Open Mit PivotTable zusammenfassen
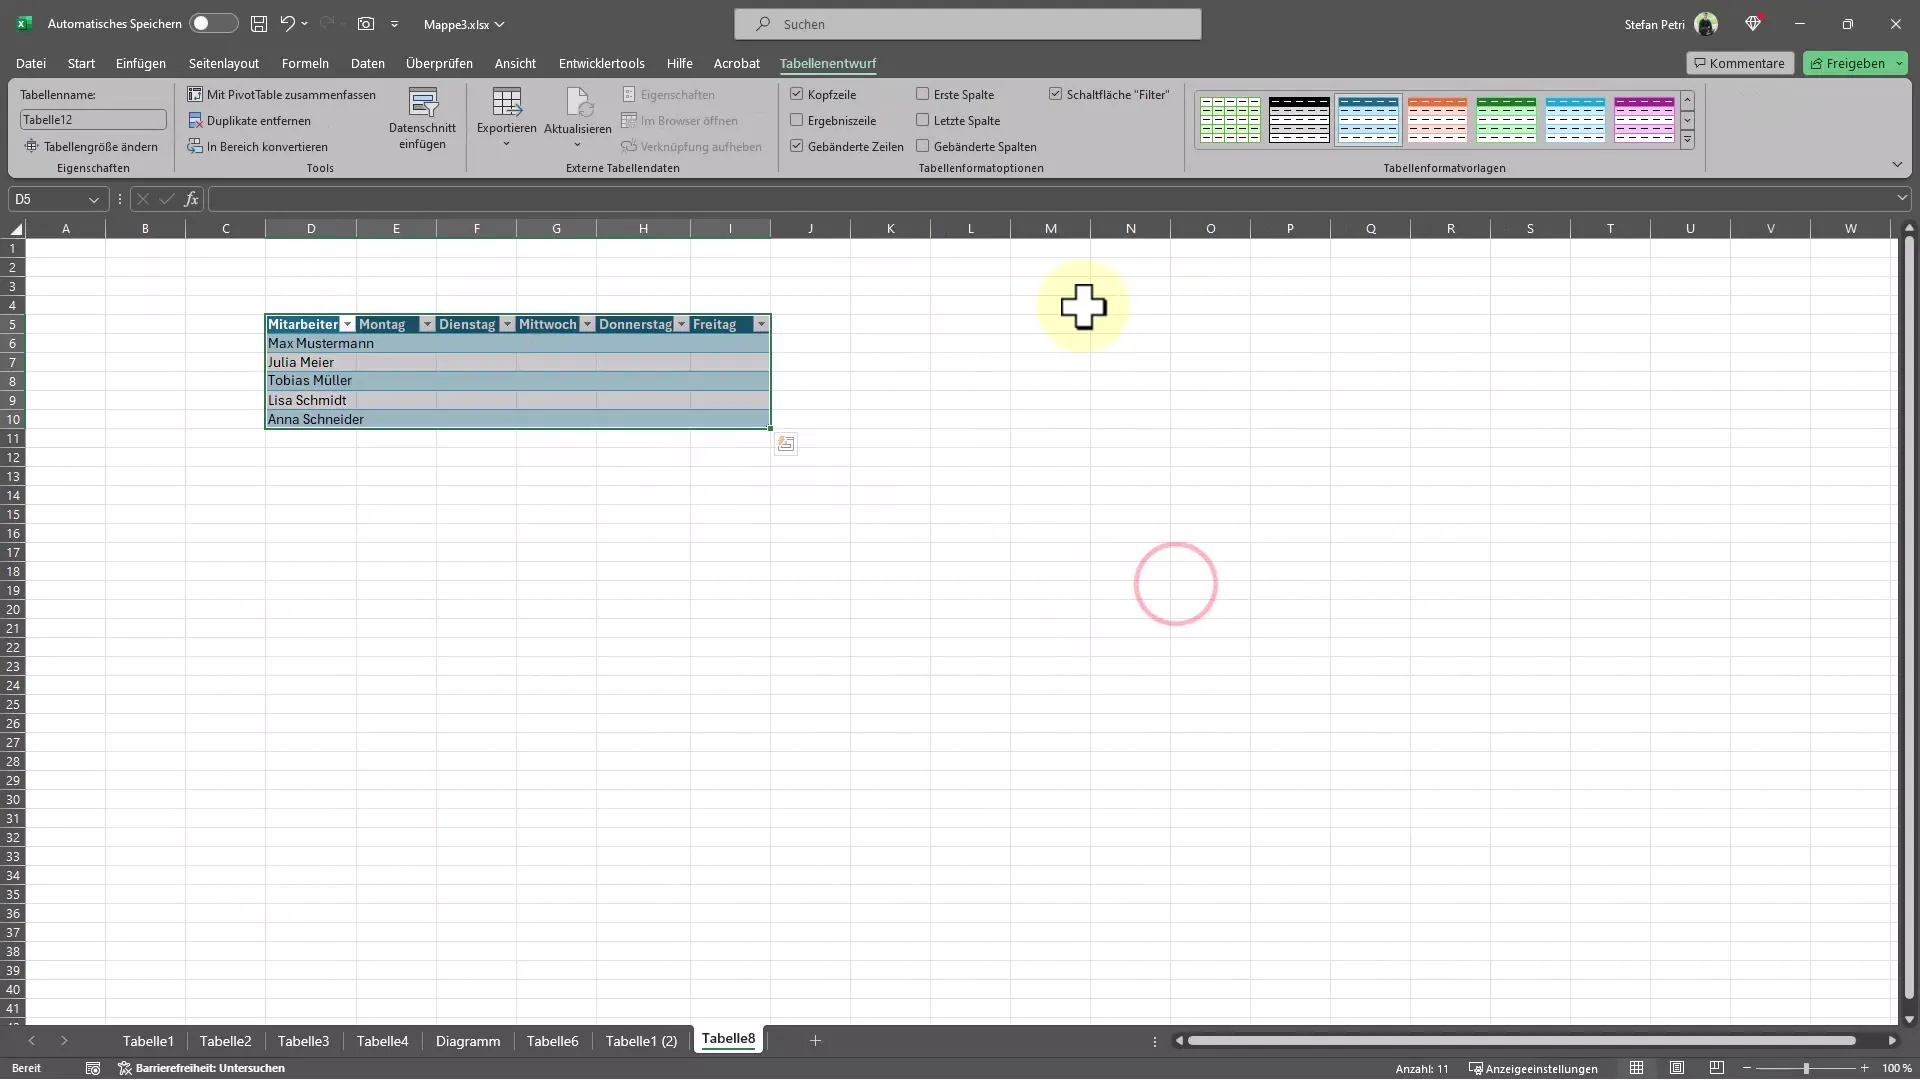 [282, 95]
